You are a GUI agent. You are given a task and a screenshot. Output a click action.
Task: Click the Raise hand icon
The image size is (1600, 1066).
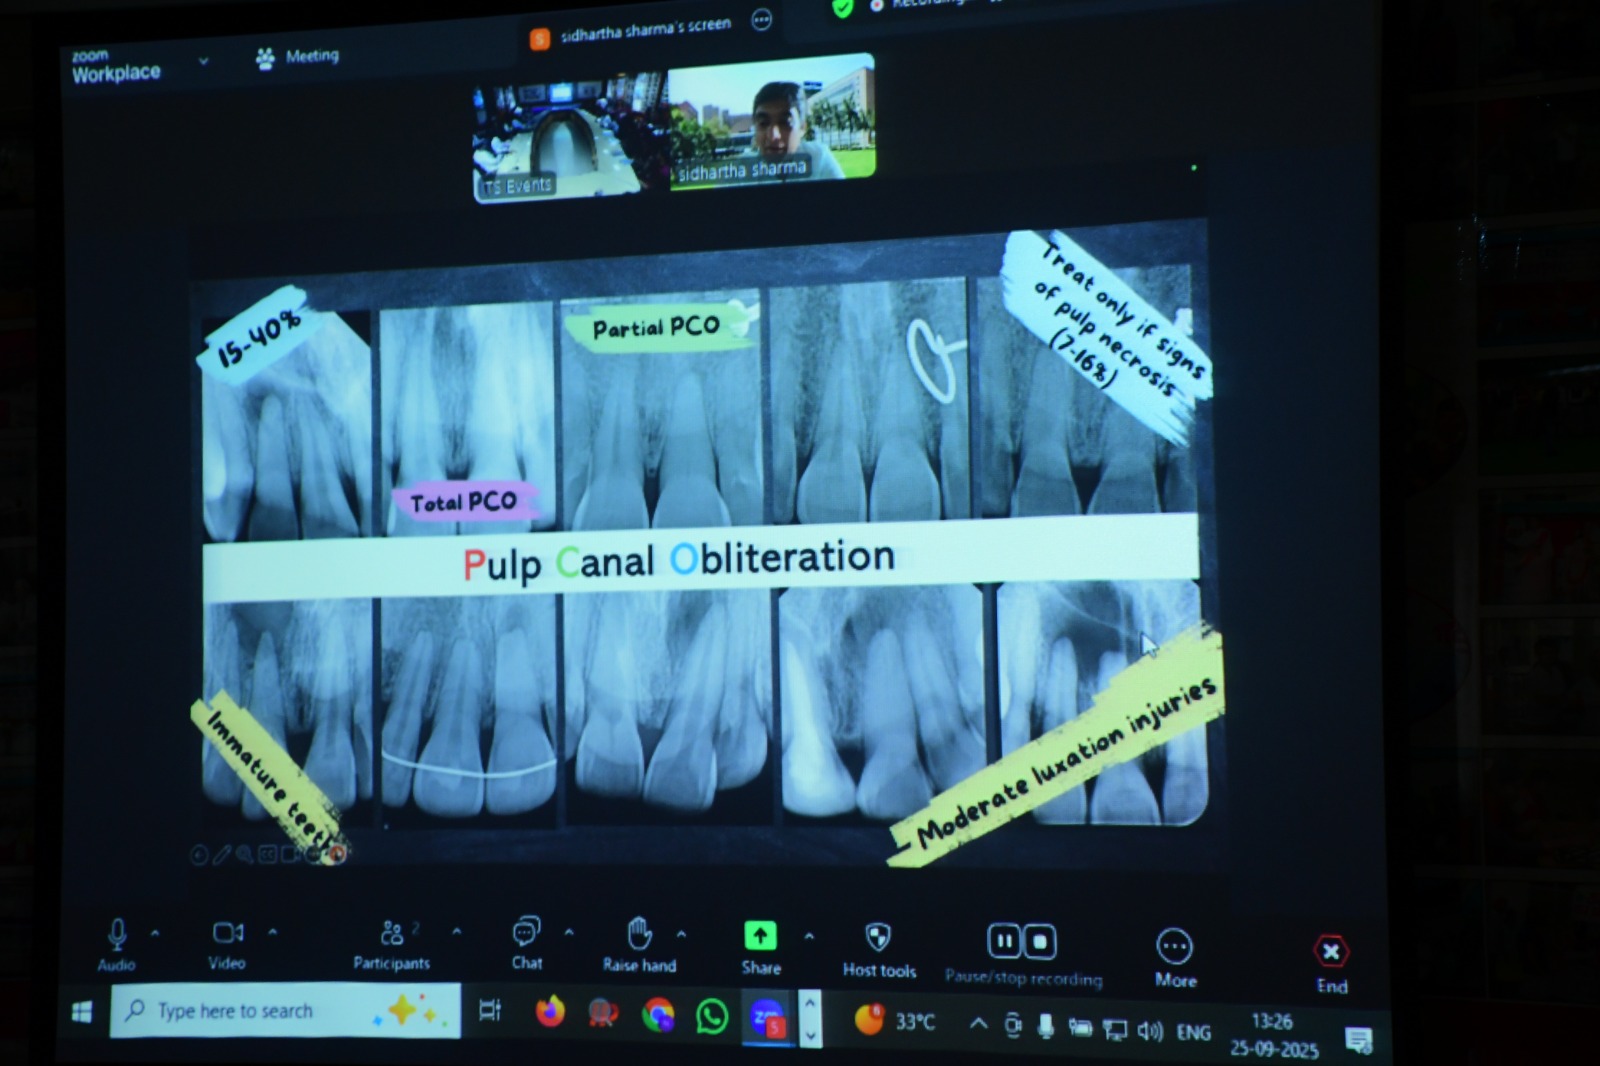pos(639,935)
